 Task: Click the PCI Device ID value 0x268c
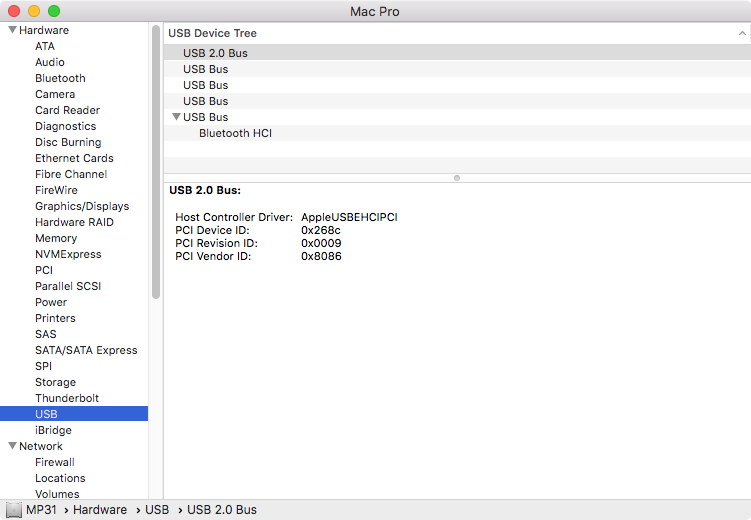320,230
